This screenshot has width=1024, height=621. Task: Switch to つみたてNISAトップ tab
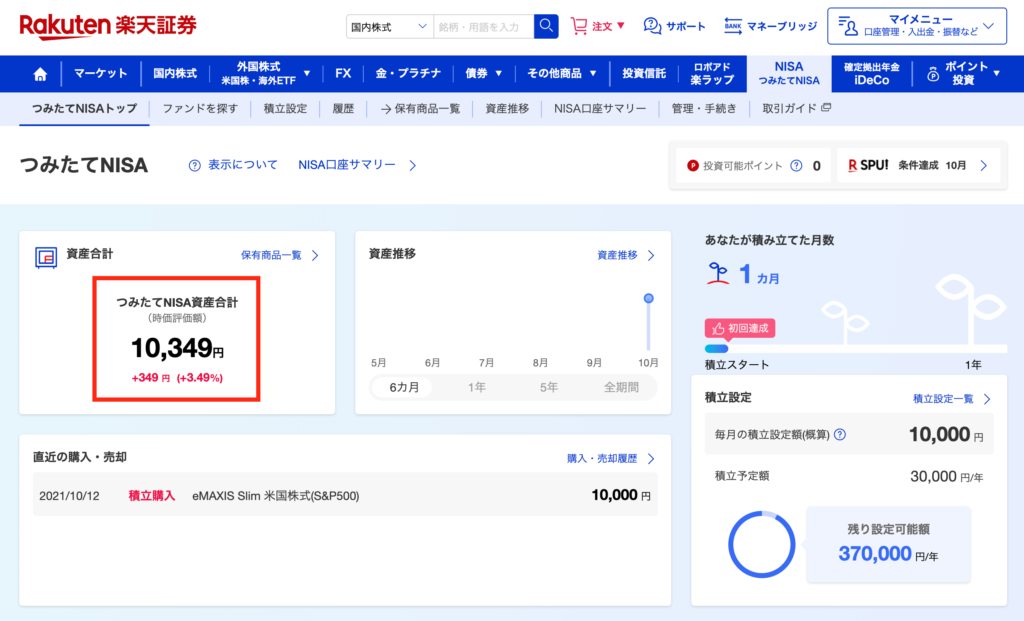pos(84,108)
